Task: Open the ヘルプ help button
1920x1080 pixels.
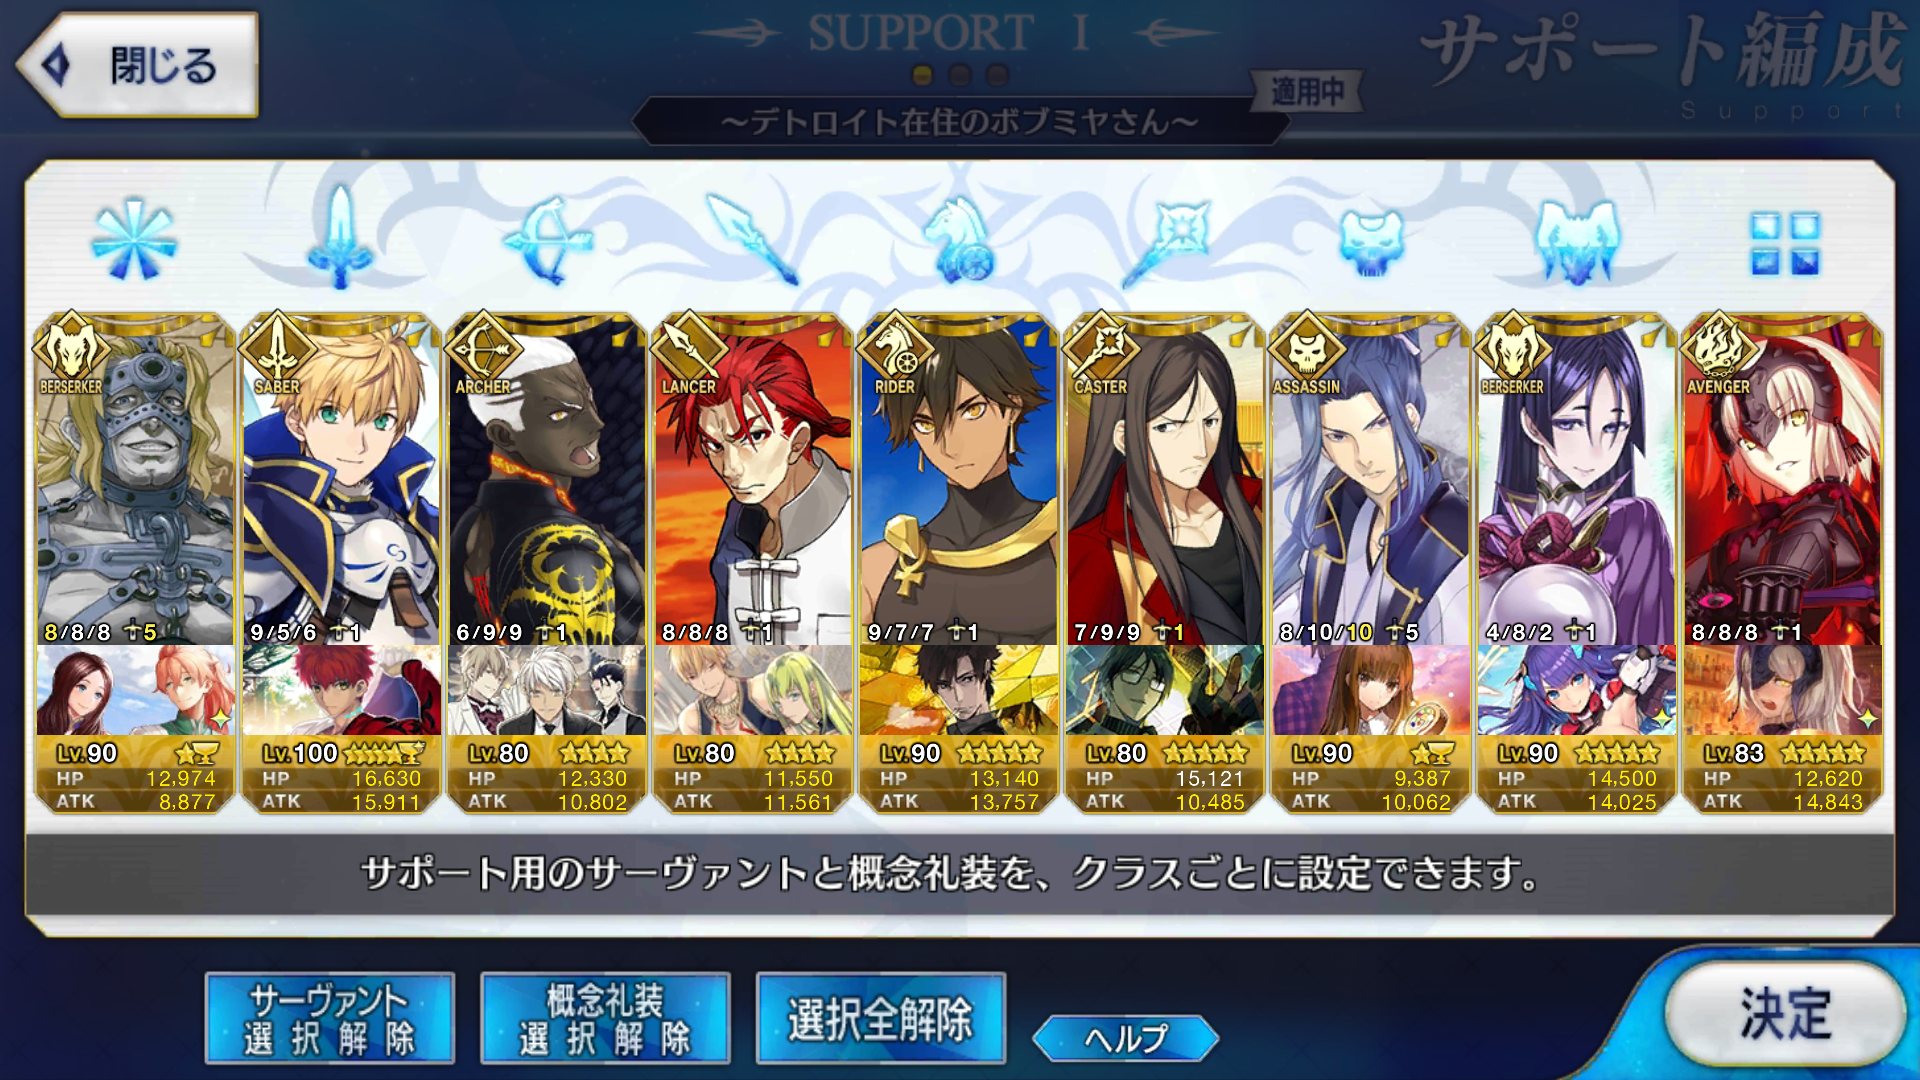Action: [x=1126, y=1039]
